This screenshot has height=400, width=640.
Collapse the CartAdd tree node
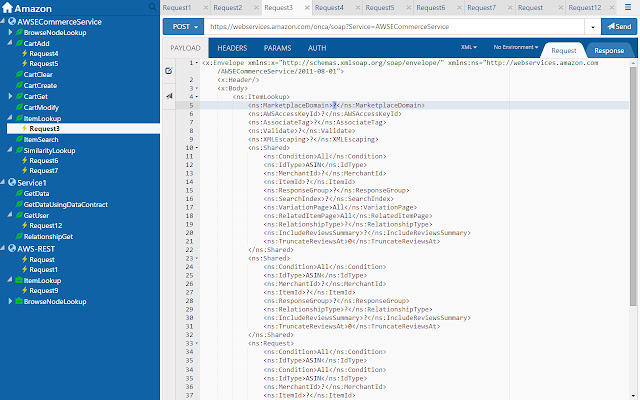point(9,44)
